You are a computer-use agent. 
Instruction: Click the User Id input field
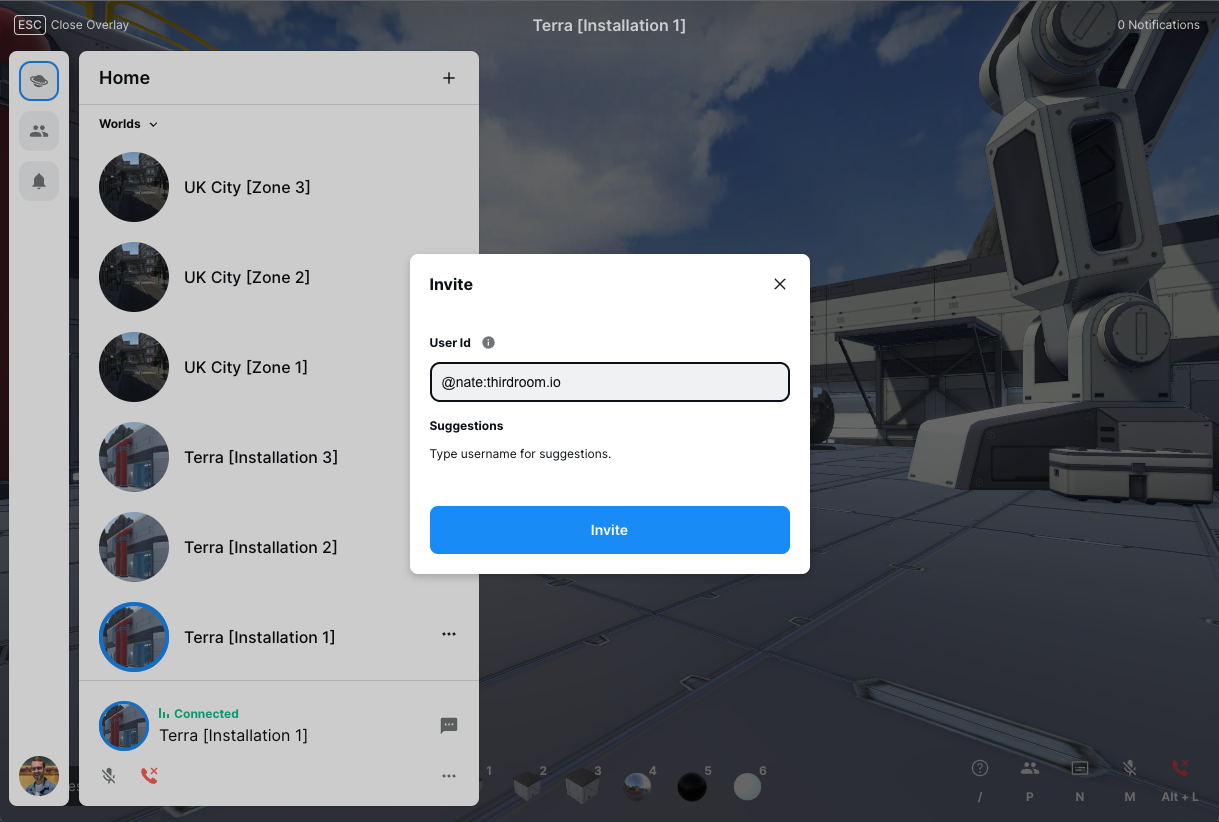coord(609,382)
